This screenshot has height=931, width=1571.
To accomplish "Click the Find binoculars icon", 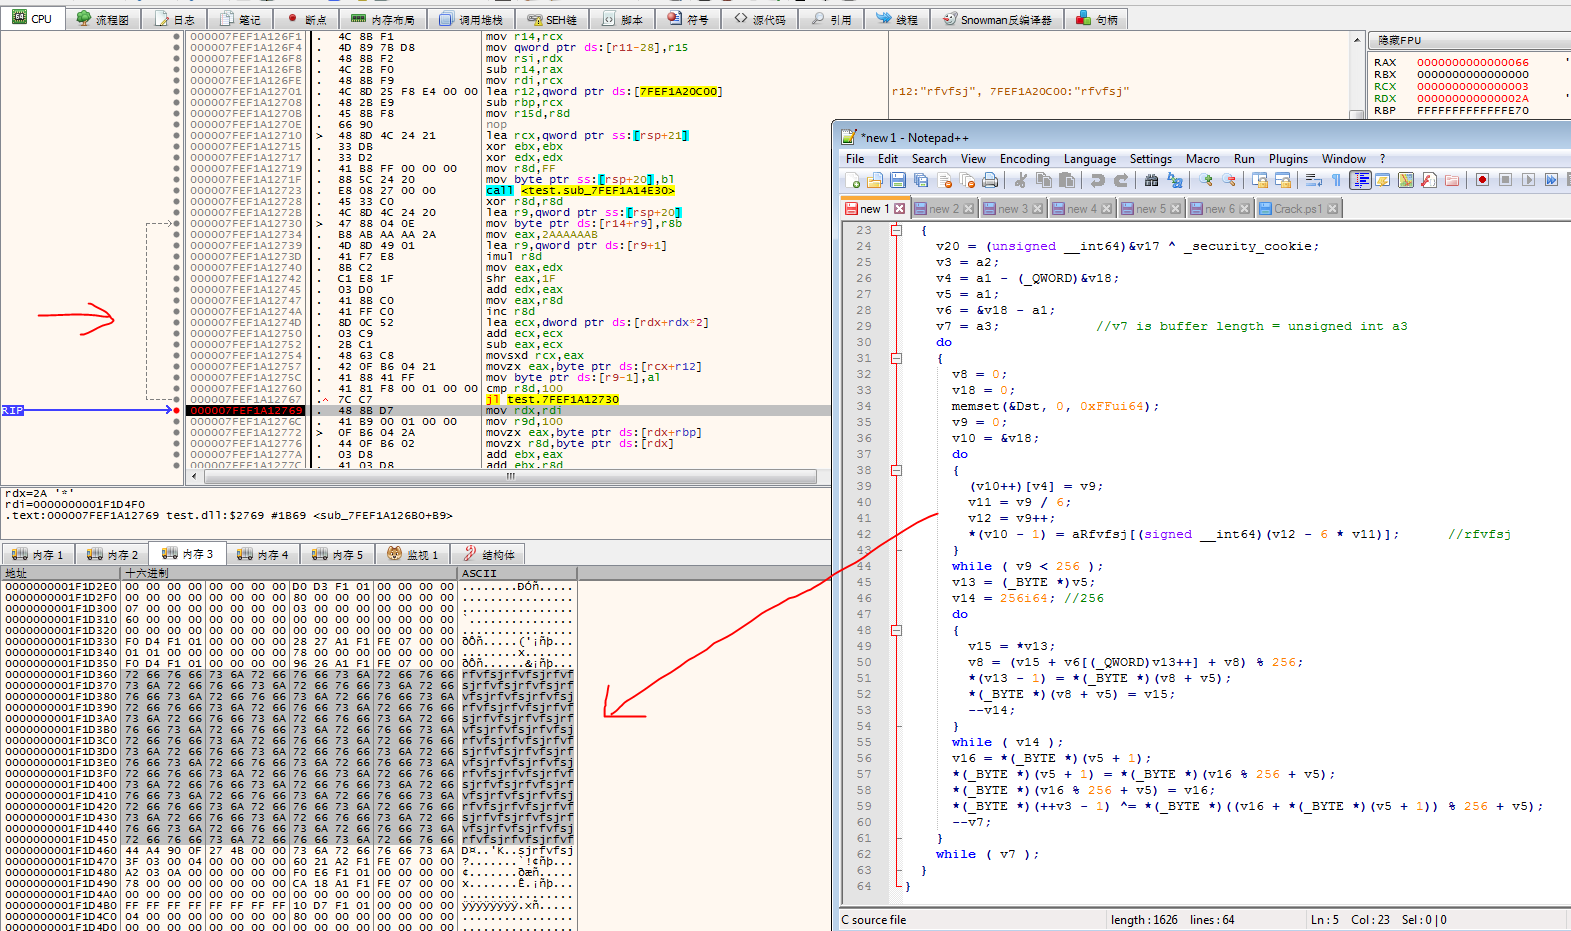I will [x=1151, y=180].
